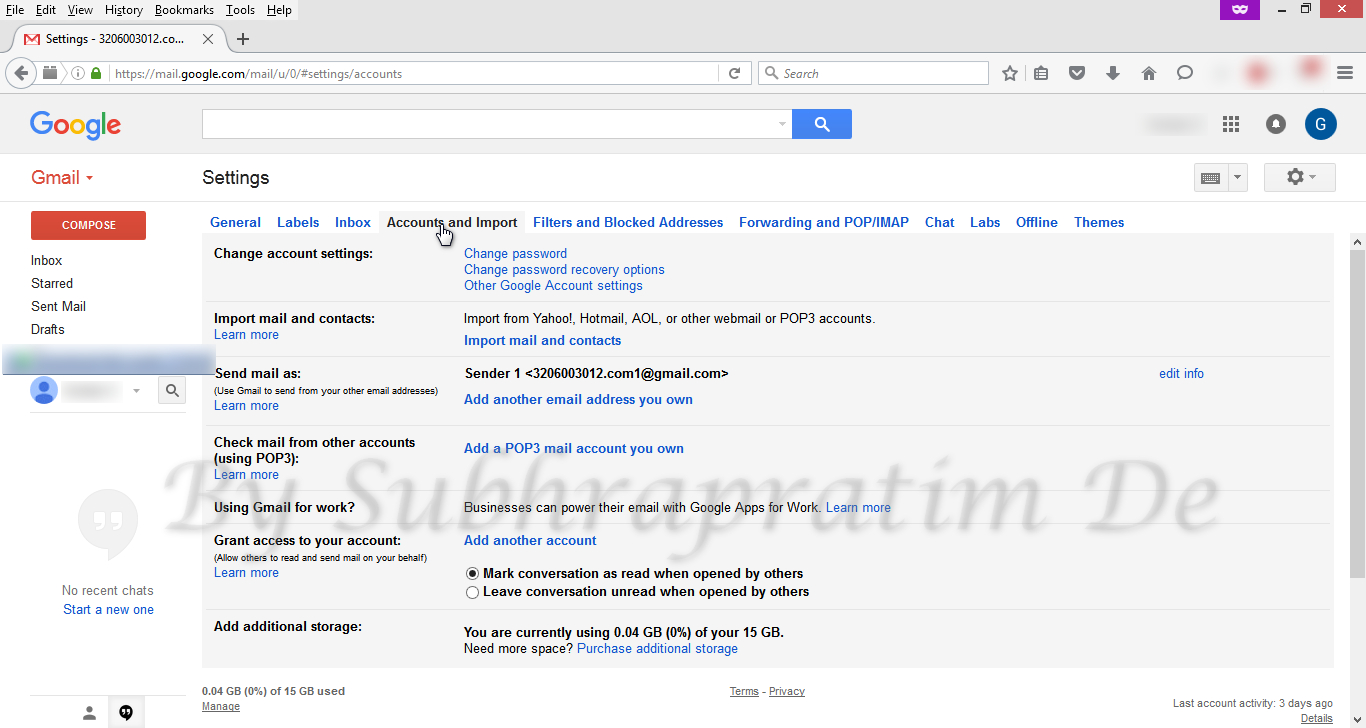Click the Details link for account activity
This screenshot has width=1366, height=728.
point(1316,719)
